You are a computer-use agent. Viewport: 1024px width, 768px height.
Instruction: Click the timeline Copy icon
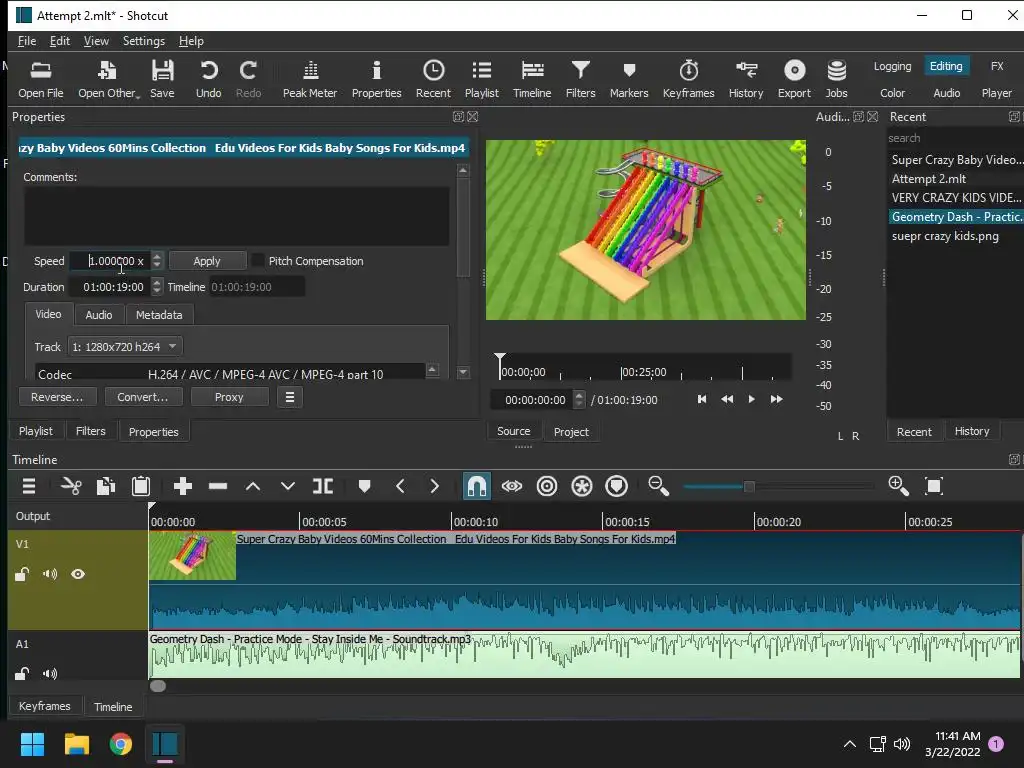(106, 486)
